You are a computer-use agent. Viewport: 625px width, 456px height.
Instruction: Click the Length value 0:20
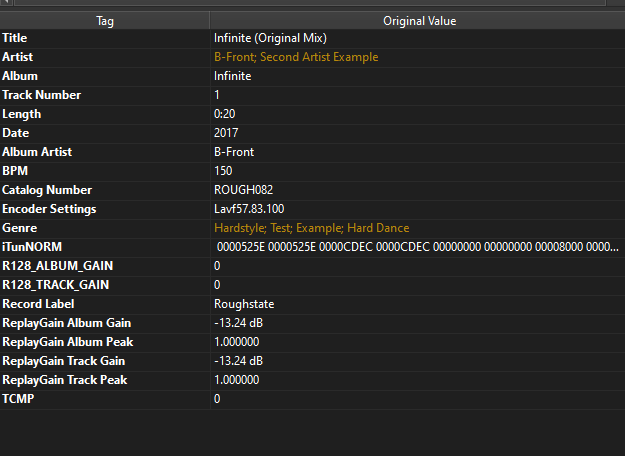tap(224, 114)
